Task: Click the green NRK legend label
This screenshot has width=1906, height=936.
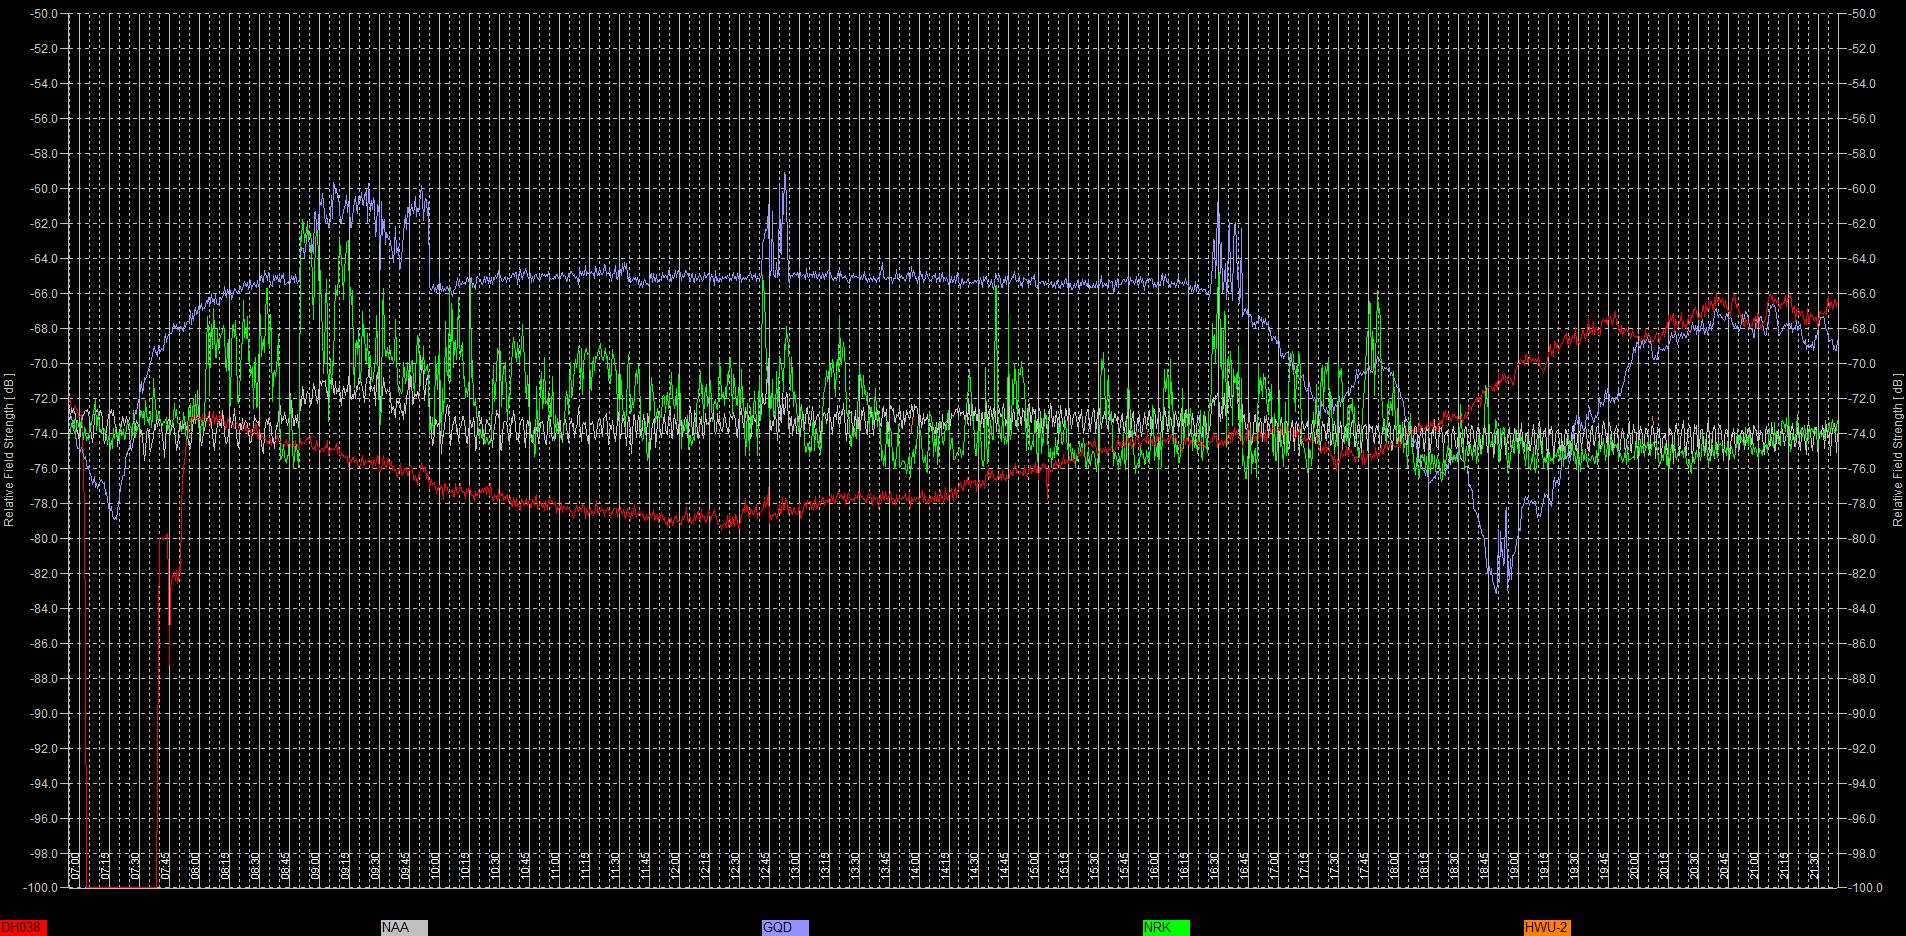Action: tap(1165, 928)
